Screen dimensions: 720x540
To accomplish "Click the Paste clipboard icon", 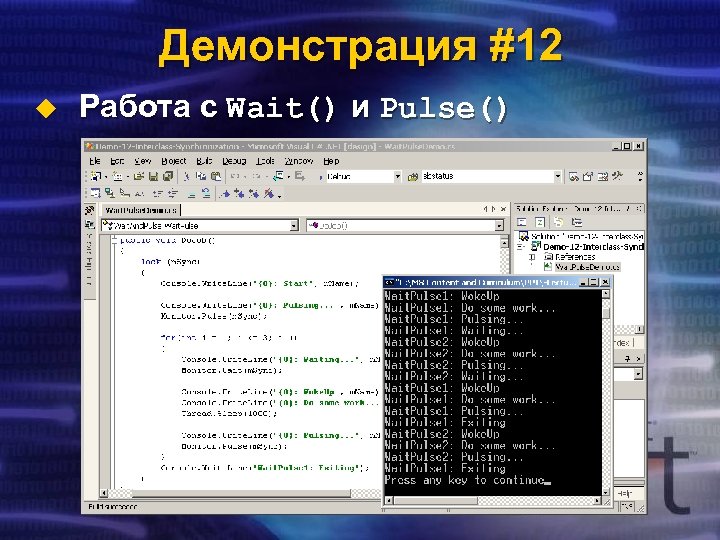I will [x=216, y=176].
